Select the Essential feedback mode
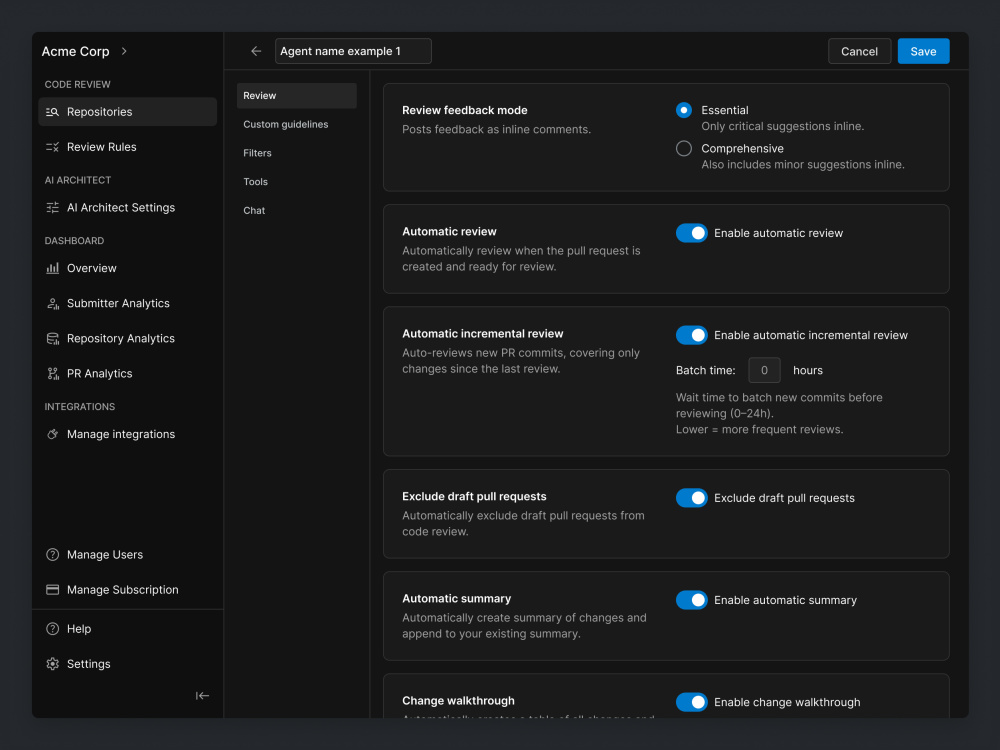Image resolution: width=1000 pixels, height=750 pixels. [x=684, y=110]
